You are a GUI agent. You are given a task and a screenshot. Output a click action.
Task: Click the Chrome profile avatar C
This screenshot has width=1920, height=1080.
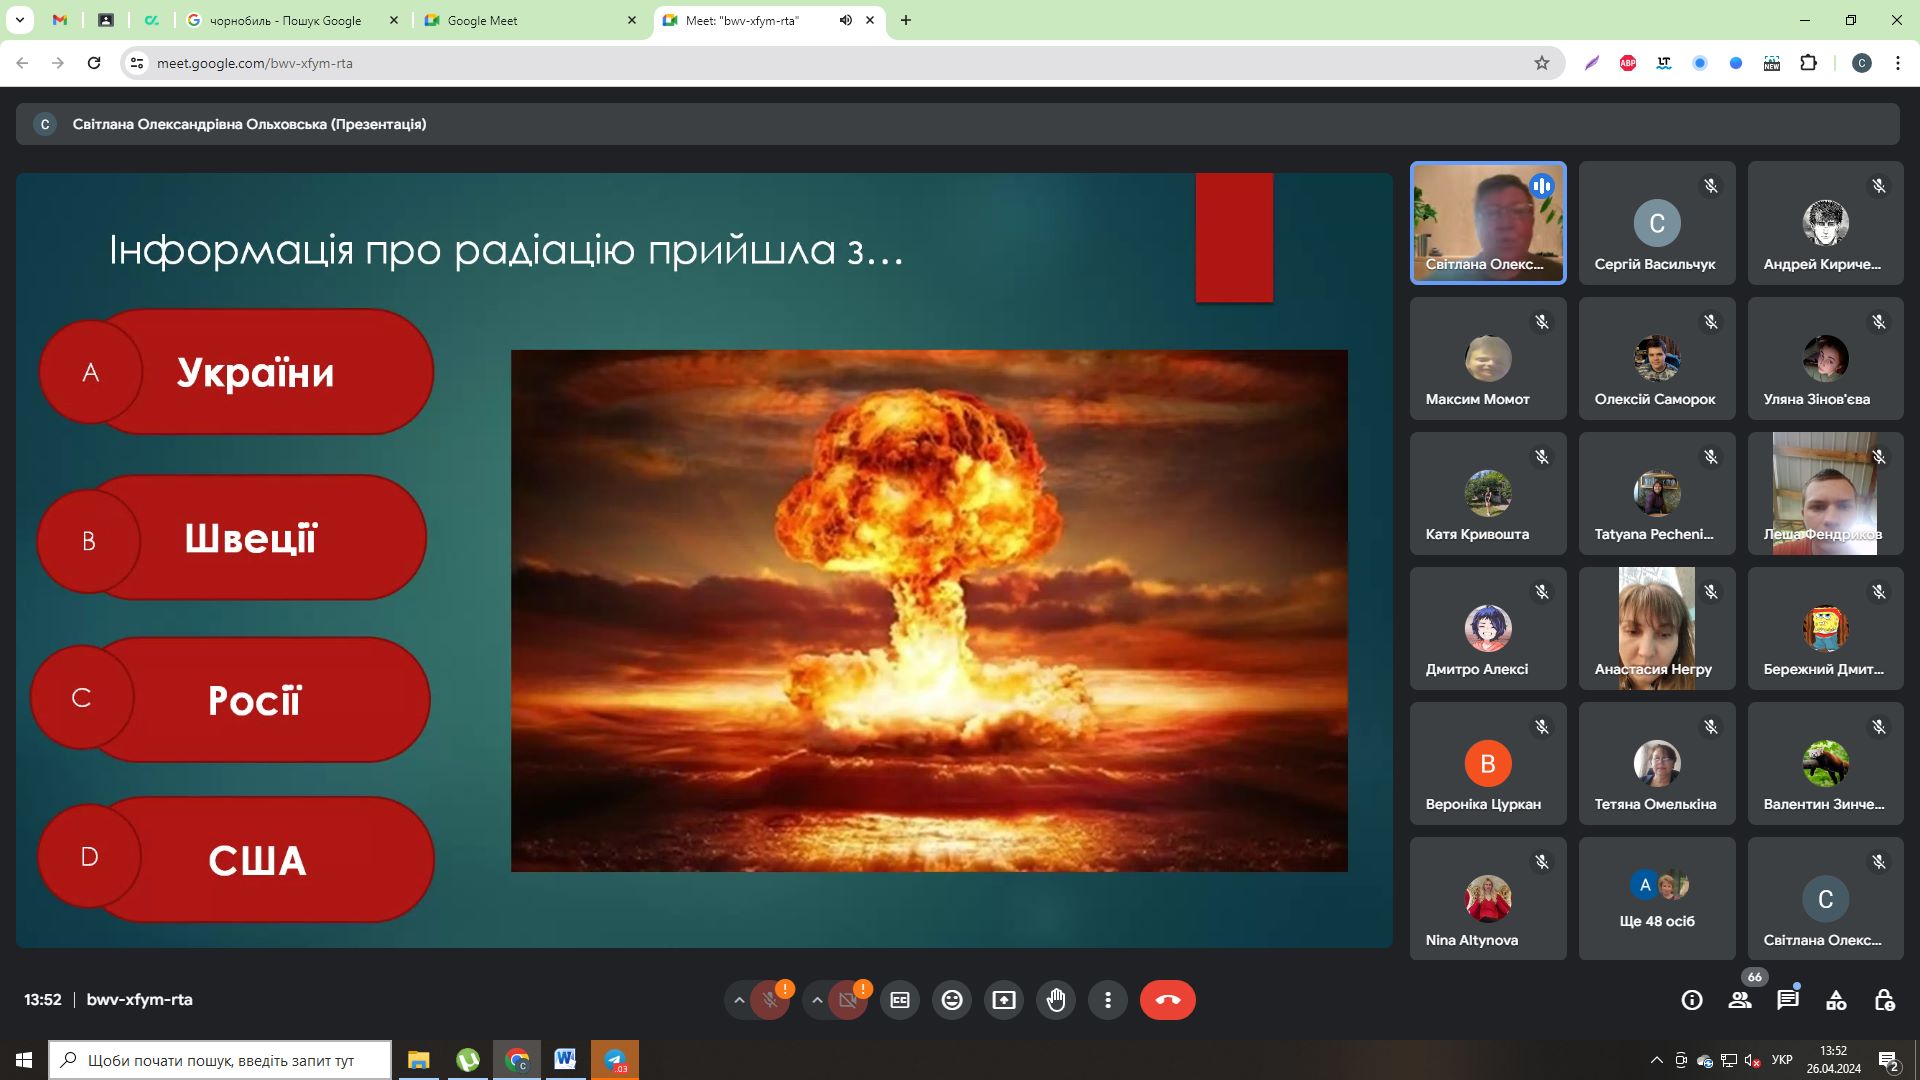(1862, 63)
